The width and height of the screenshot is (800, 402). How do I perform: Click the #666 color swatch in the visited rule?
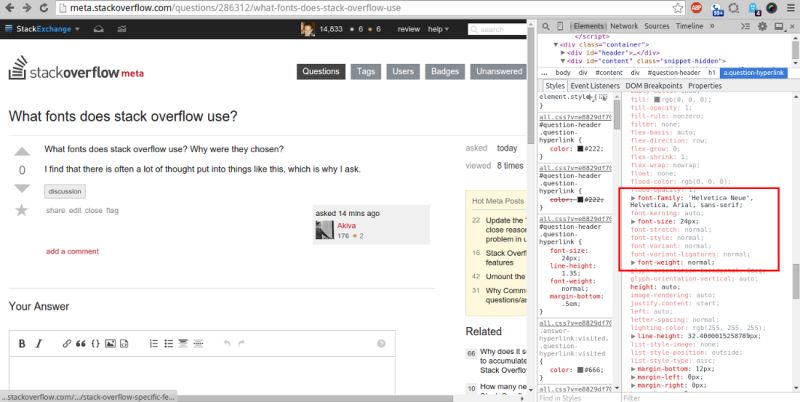coord(580,370)
